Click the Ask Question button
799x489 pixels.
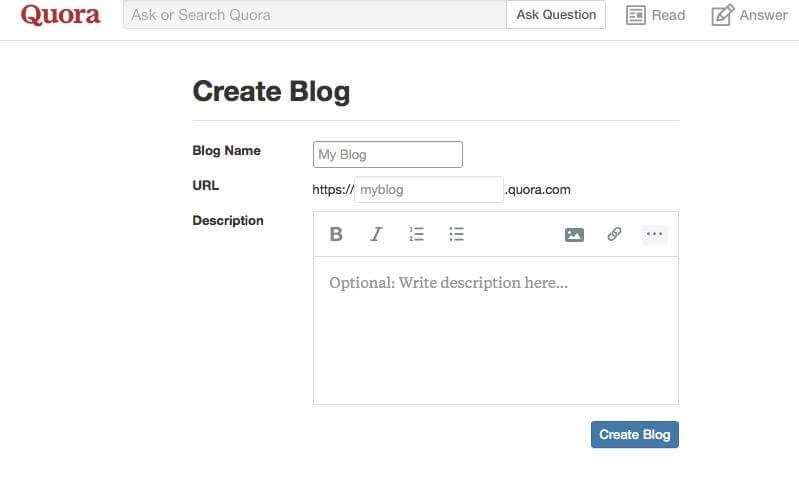[x=556, y=15]
